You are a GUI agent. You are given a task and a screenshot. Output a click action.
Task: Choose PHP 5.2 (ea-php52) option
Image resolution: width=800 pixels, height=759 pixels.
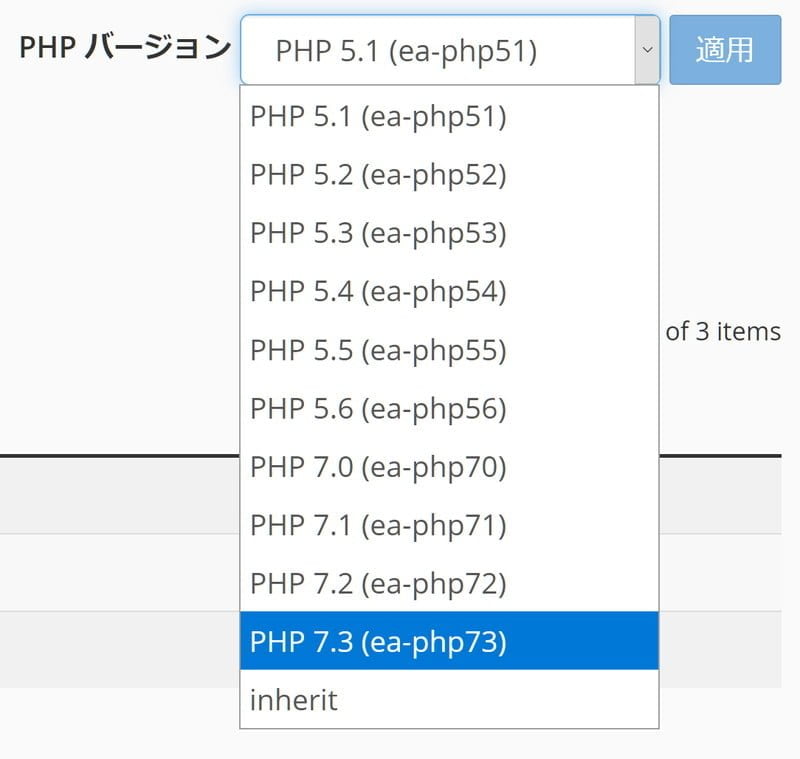tap(449, 174)
